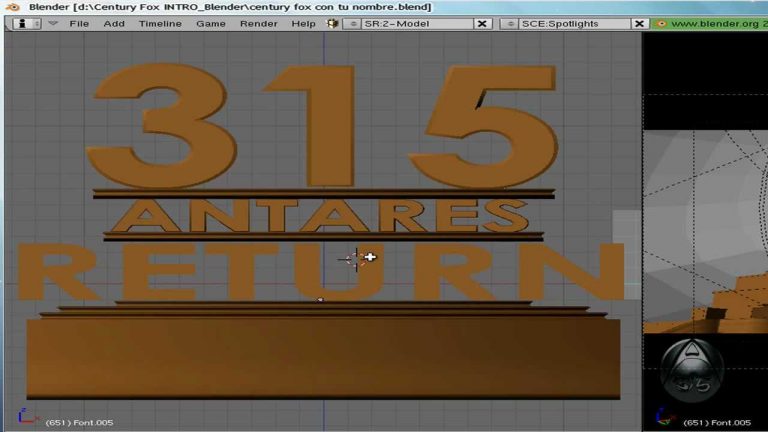This screenshot has height=432, width=768.
Task: Open the Add menu
Action: [x=114, y=24]
